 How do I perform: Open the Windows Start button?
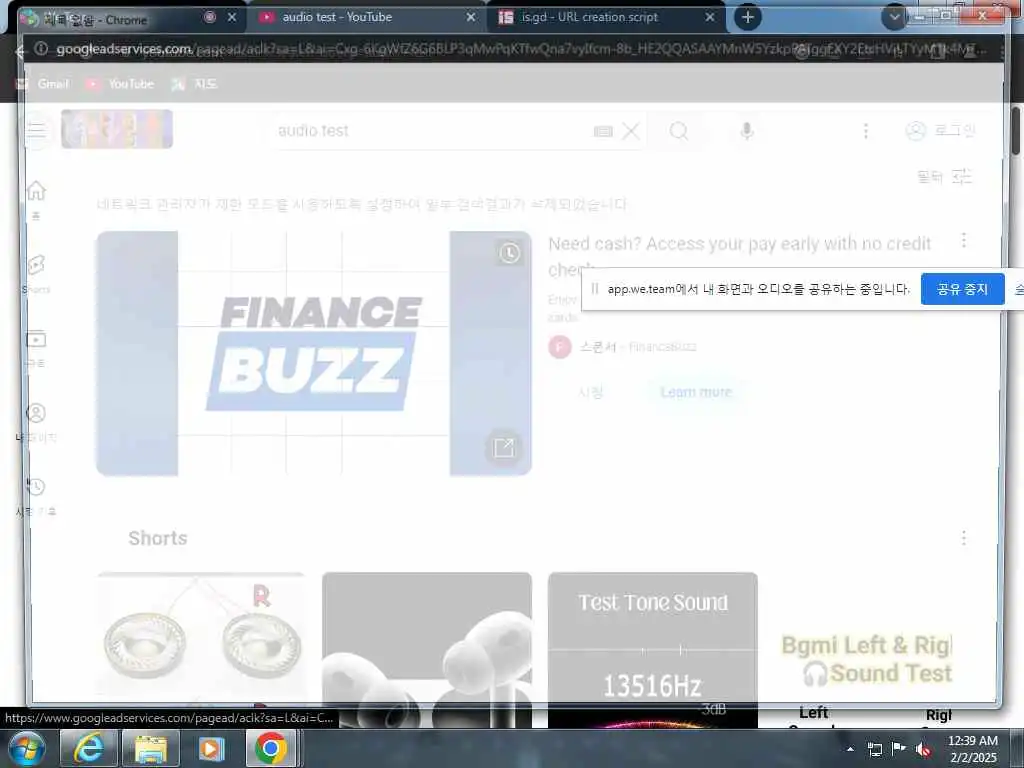click(x=26, y=748)
